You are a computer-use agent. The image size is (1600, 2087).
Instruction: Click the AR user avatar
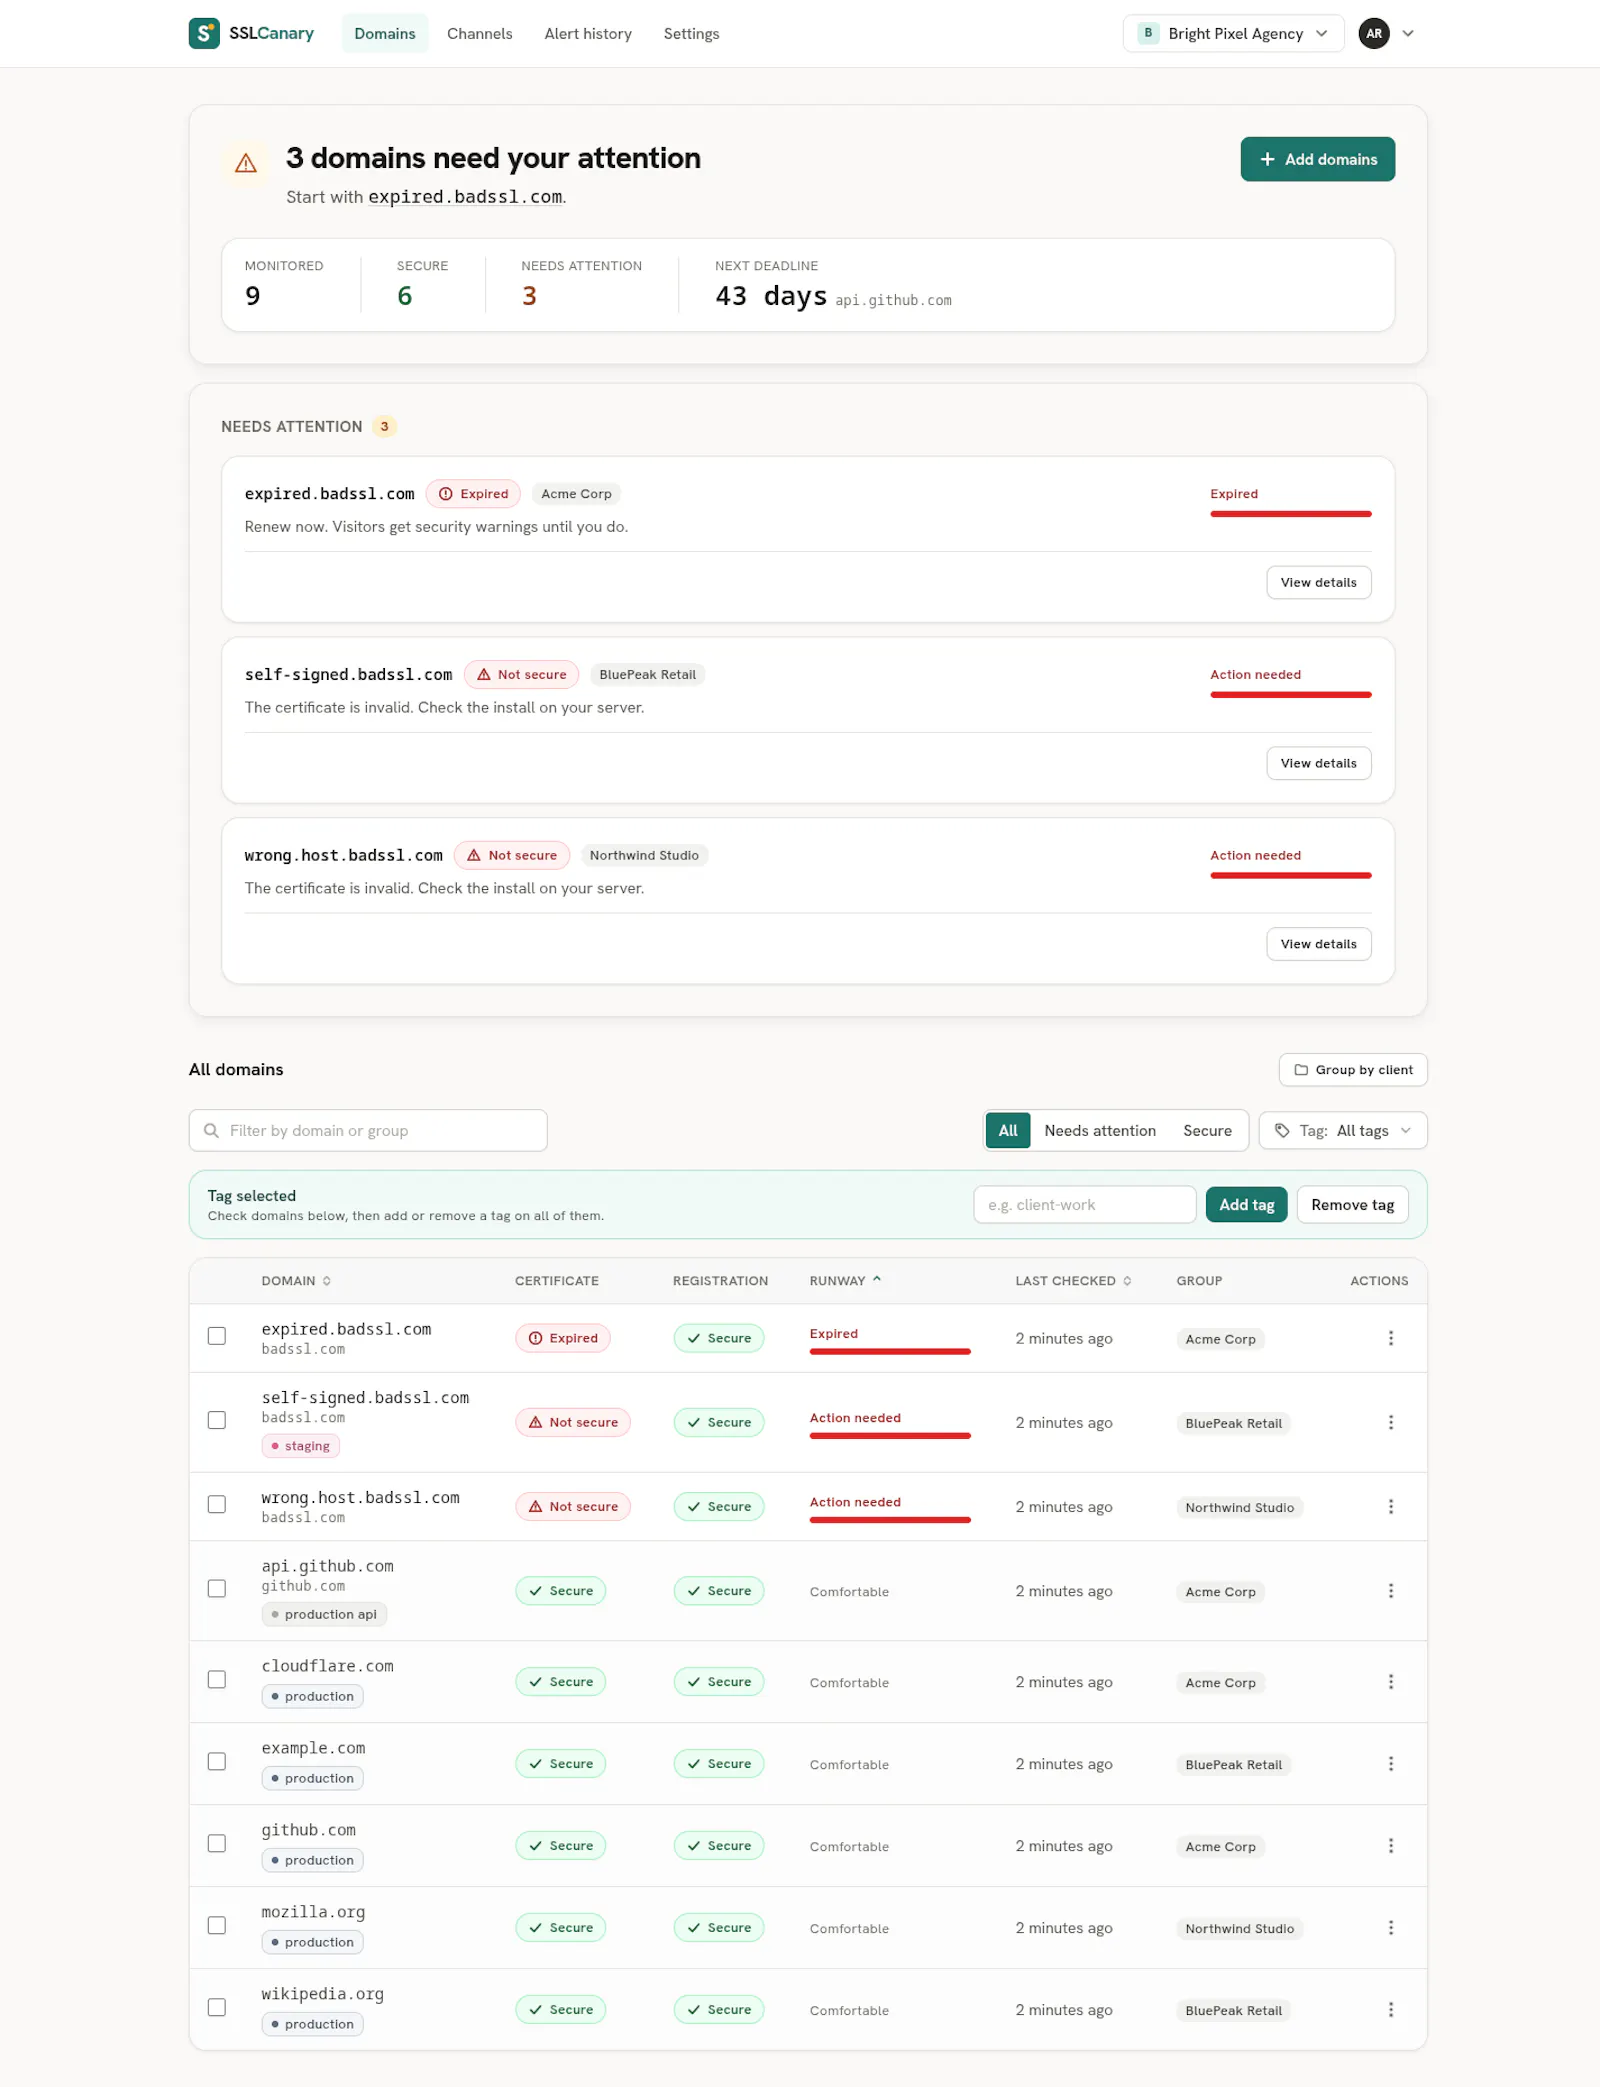[1374, 33]
